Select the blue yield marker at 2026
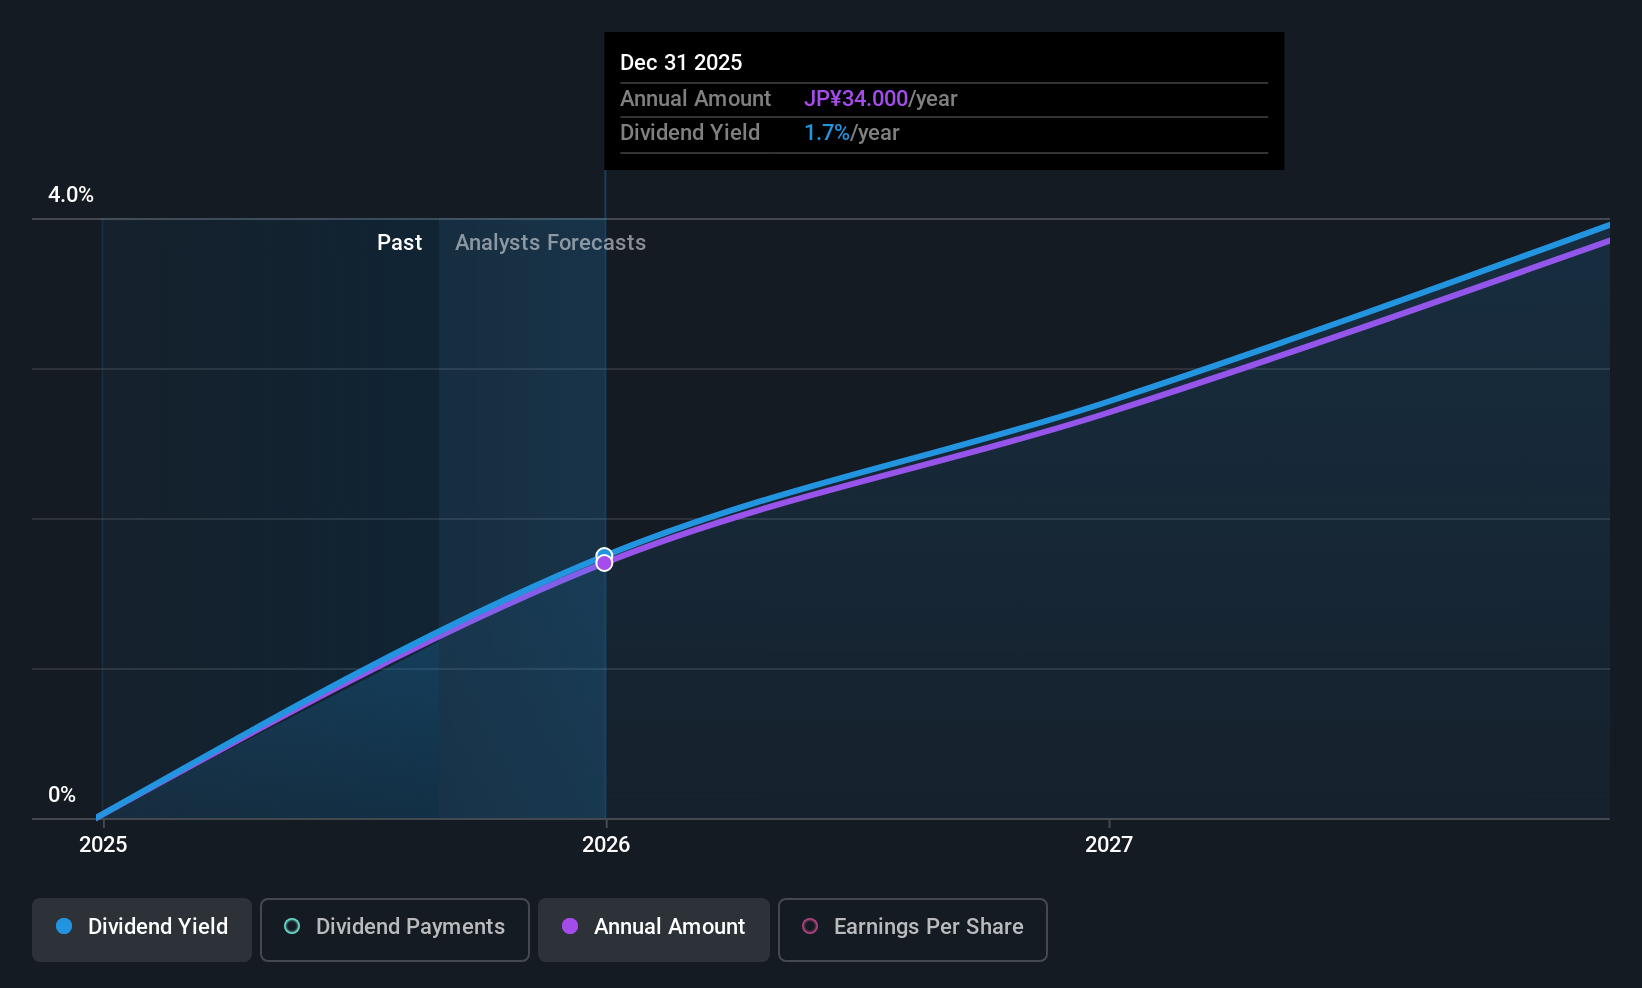This screenshot has width=1642, height=988. pos(604,554)
